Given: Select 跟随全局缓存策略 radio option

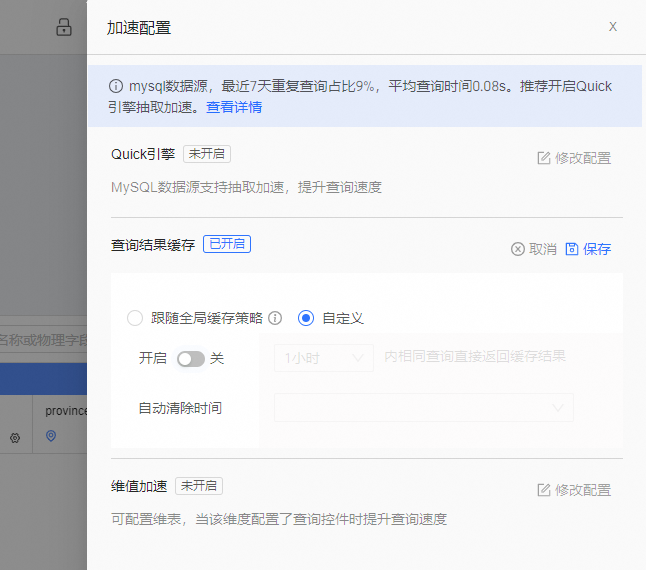Looking at the screenshot, I should [x=135, y=318].
